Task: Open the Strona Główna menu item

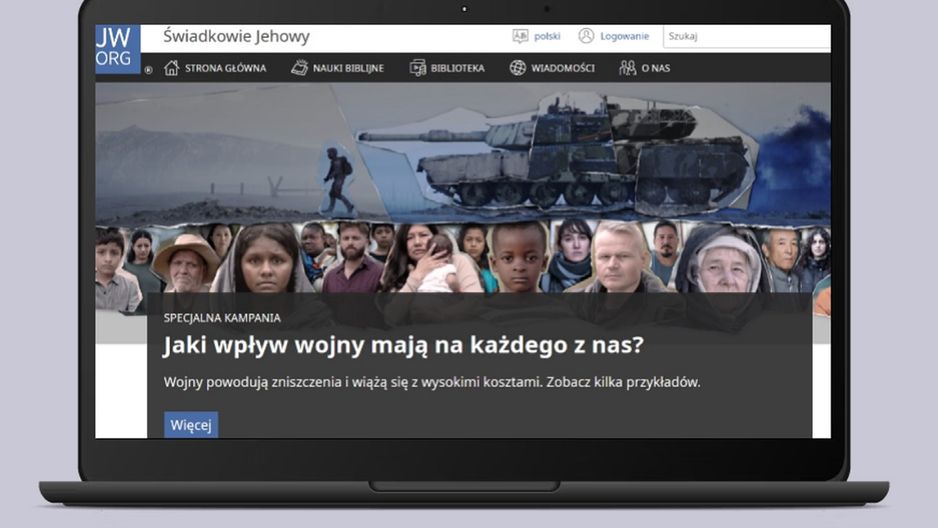Action: [x=226, y=68]
